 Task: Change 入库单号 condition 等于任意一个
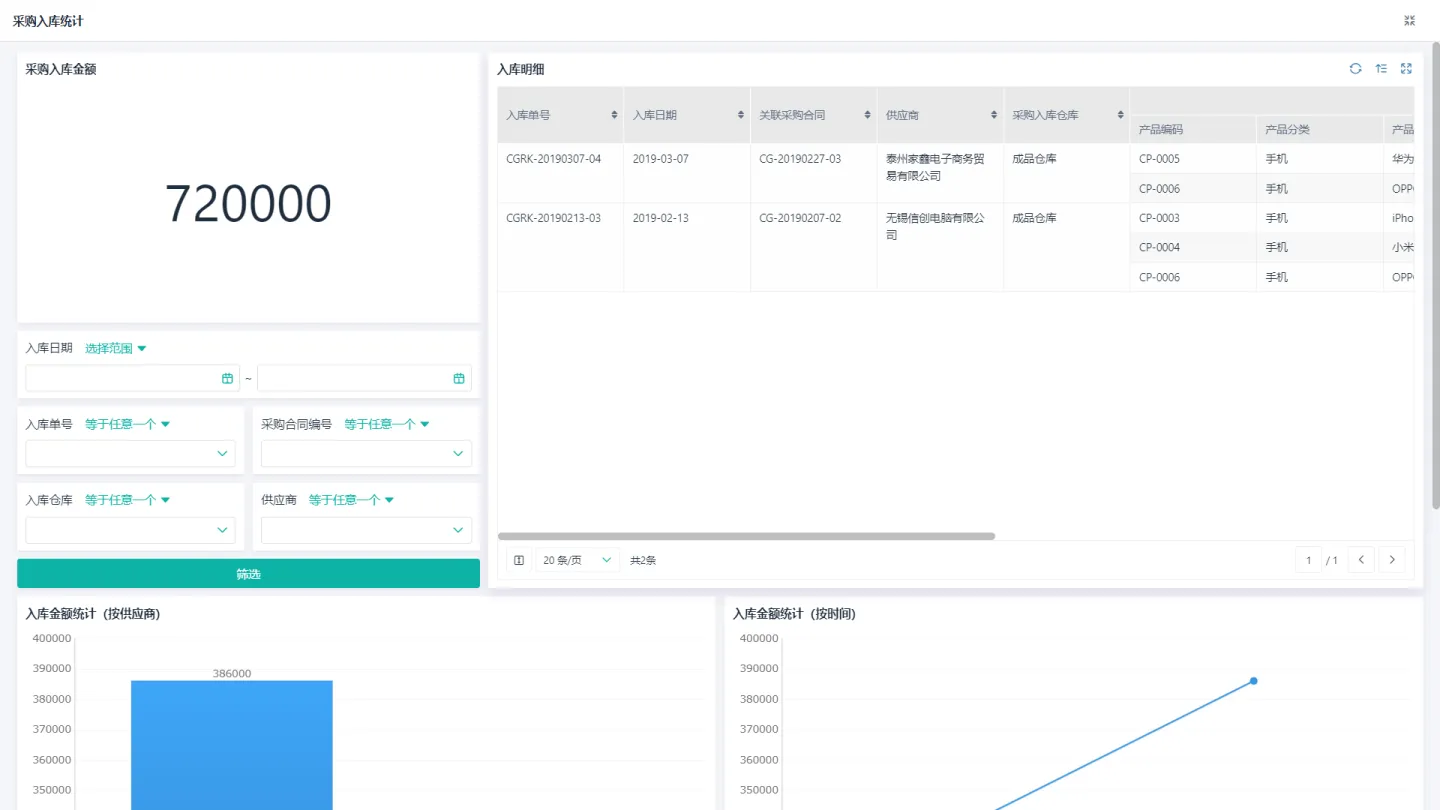(128, 424)
